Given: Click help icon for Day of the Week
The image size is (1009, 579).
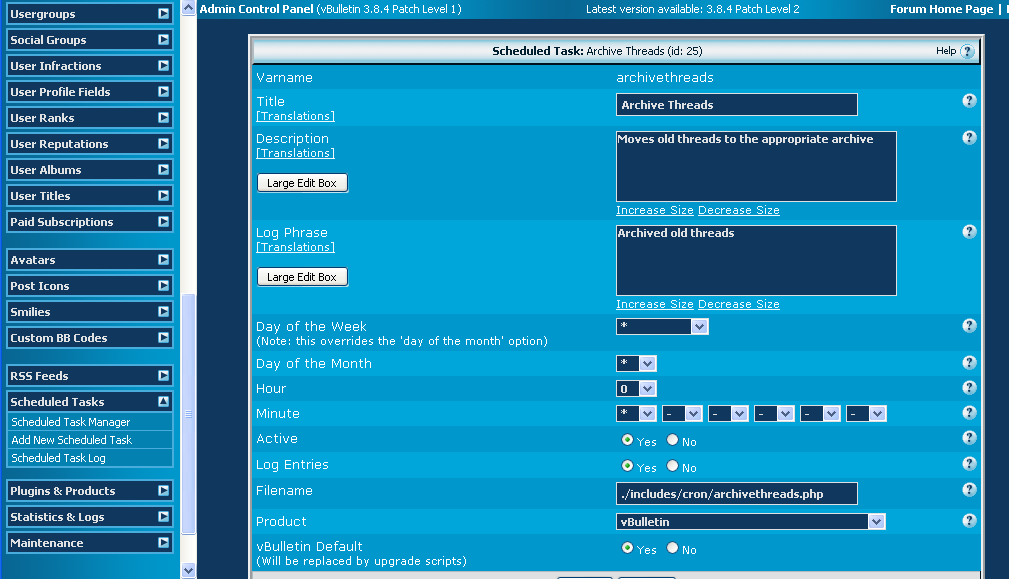Looking at the screenshot, I should point(969,326).
